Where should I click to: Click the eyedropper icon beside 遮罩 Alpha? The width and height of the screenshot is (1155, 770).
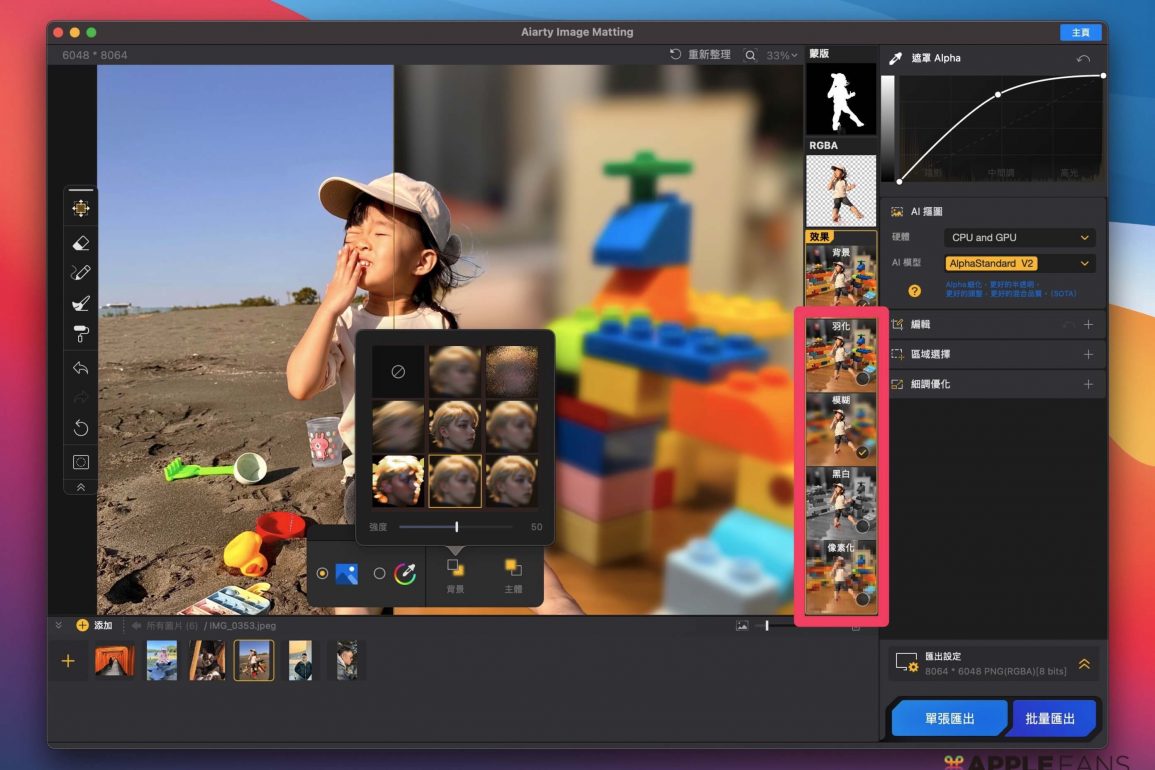pyautogui.click(x=896, y=59)
